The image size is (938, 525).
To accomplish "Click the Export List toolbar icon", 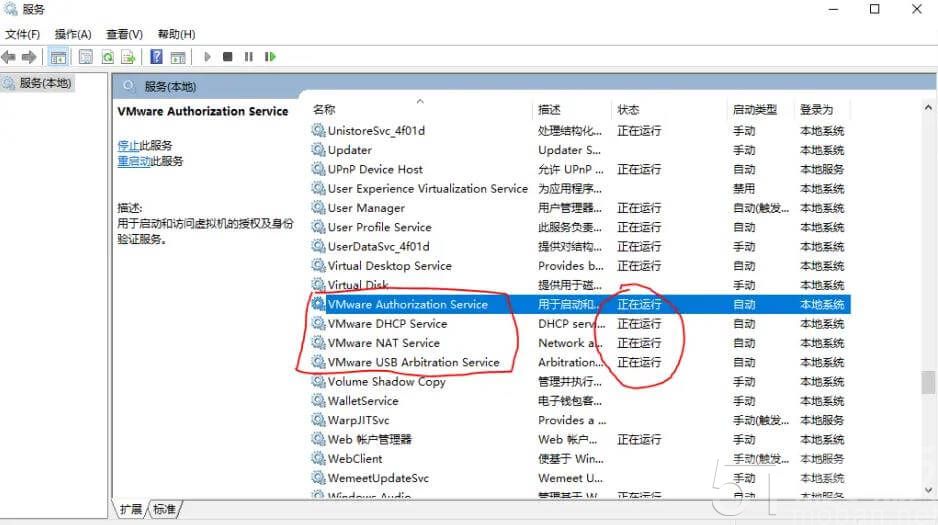I will click(128, 57).
